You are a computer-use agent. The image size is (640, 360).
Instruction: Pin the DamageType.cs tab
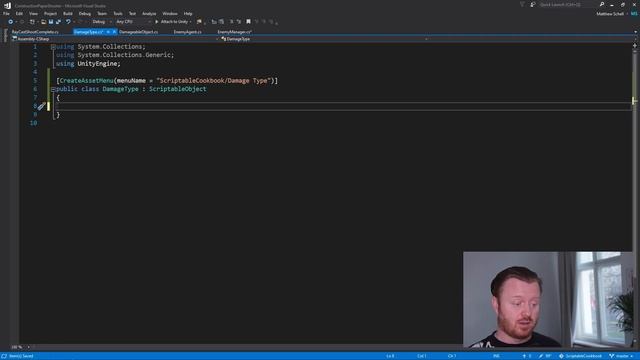108,32
